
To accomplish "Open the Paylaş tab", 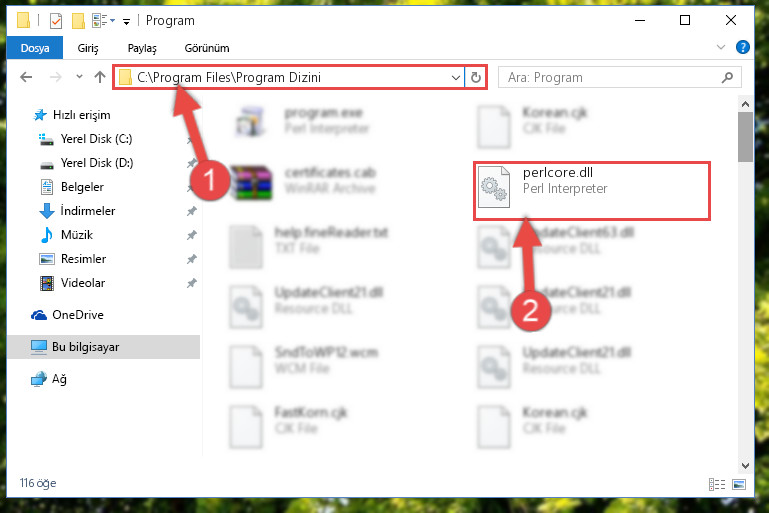I will coord(142,48).
